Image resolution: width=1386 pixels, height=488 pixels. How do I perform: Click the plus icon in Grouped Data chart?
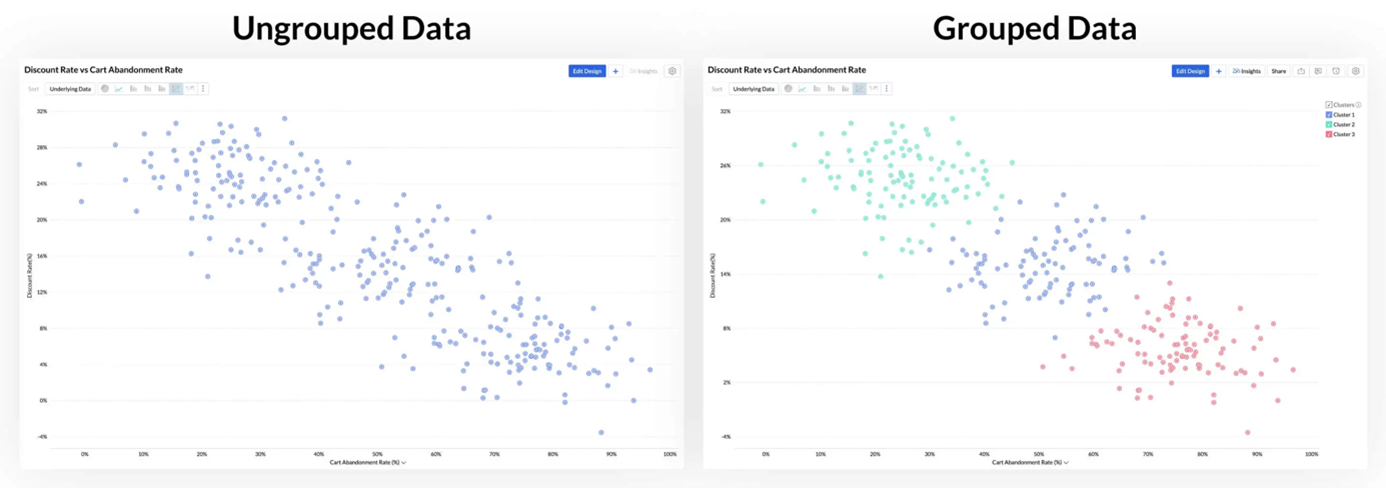1218,71
